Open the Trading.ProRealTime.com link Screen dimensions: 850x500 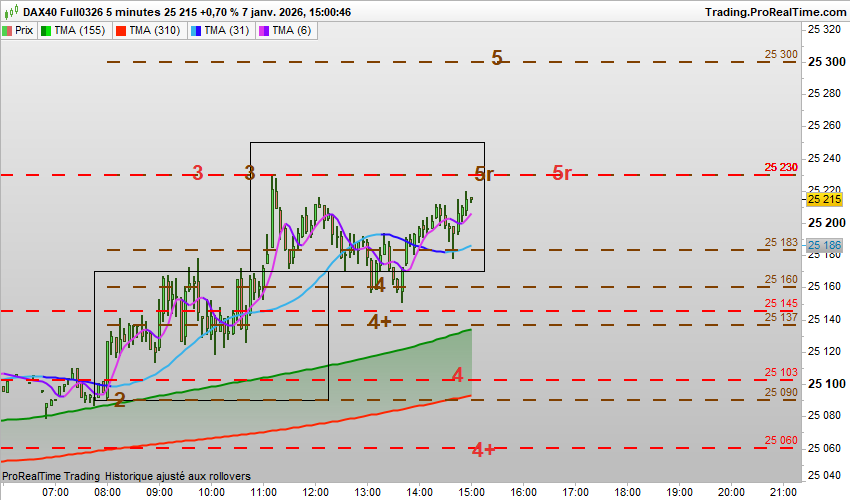pyautogui.click(x=775, y=12)
